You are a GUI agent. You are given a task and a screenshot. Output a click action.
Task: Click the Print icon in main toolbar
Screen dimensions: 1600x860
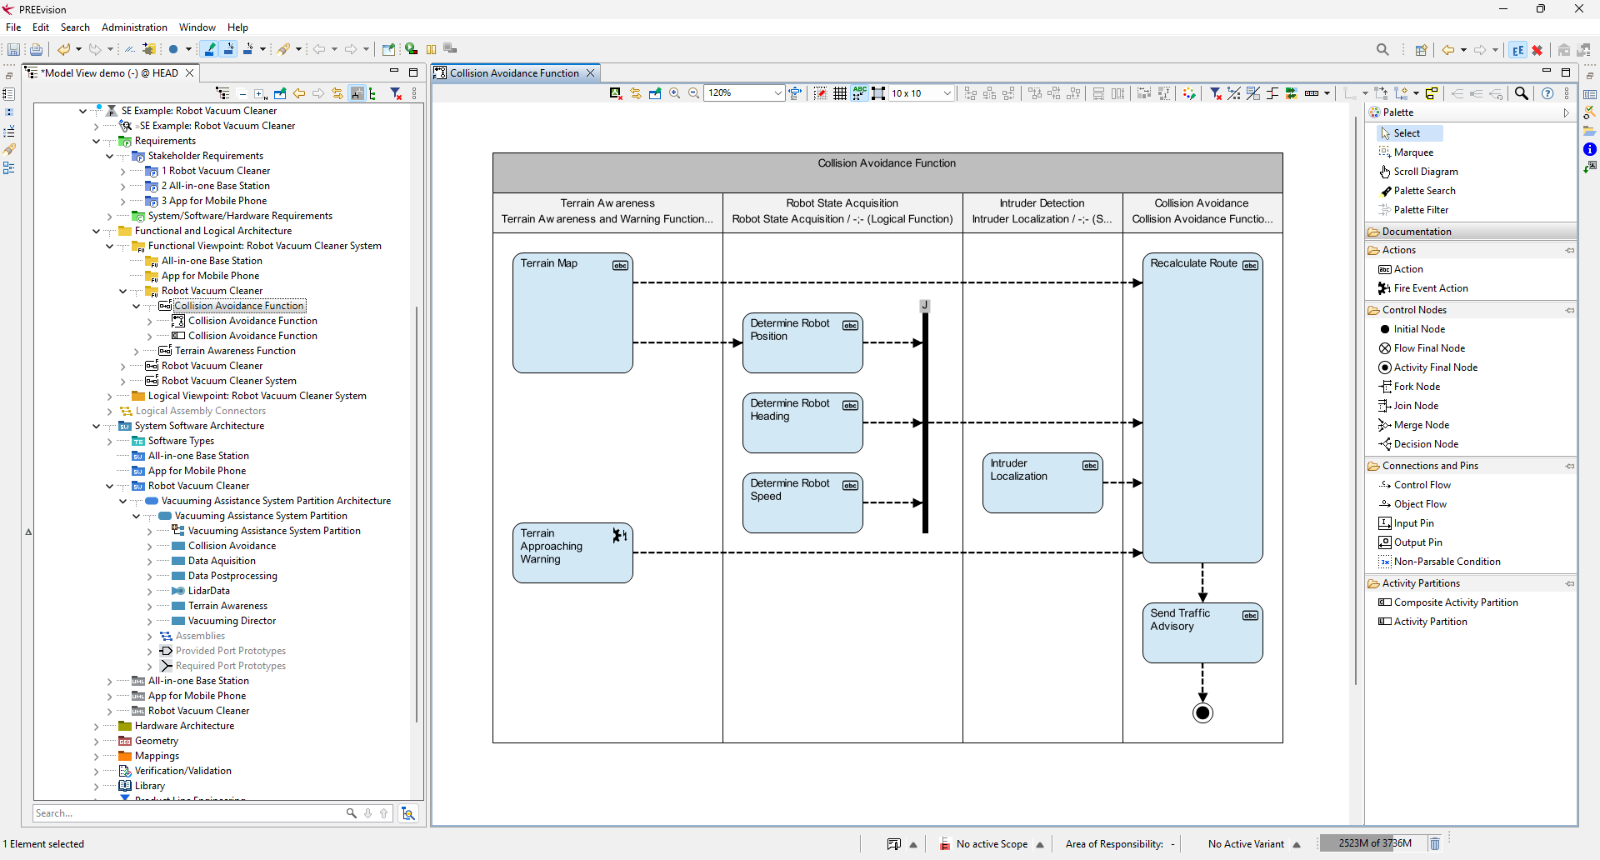36,49
